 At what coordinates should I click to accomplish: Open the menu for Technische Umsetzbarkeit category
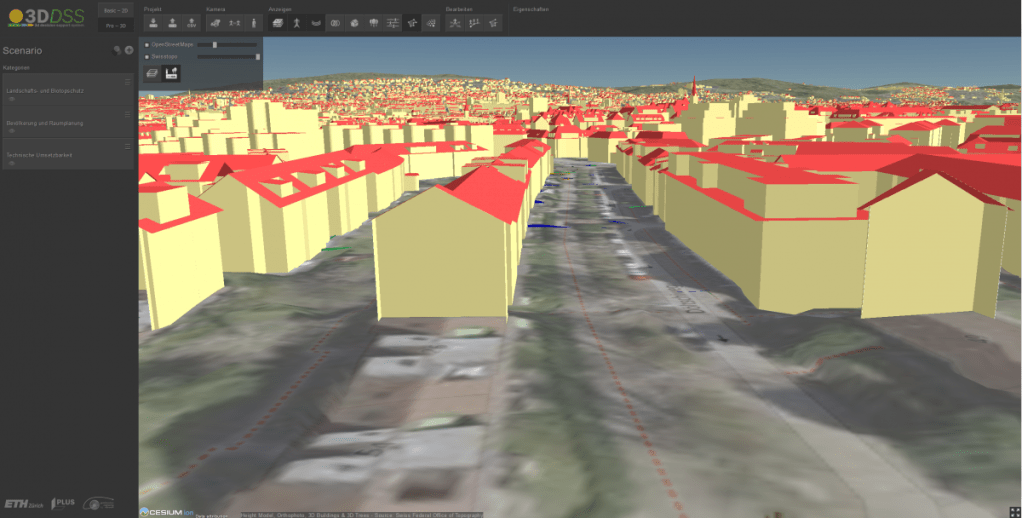click(x=128, y=146)
